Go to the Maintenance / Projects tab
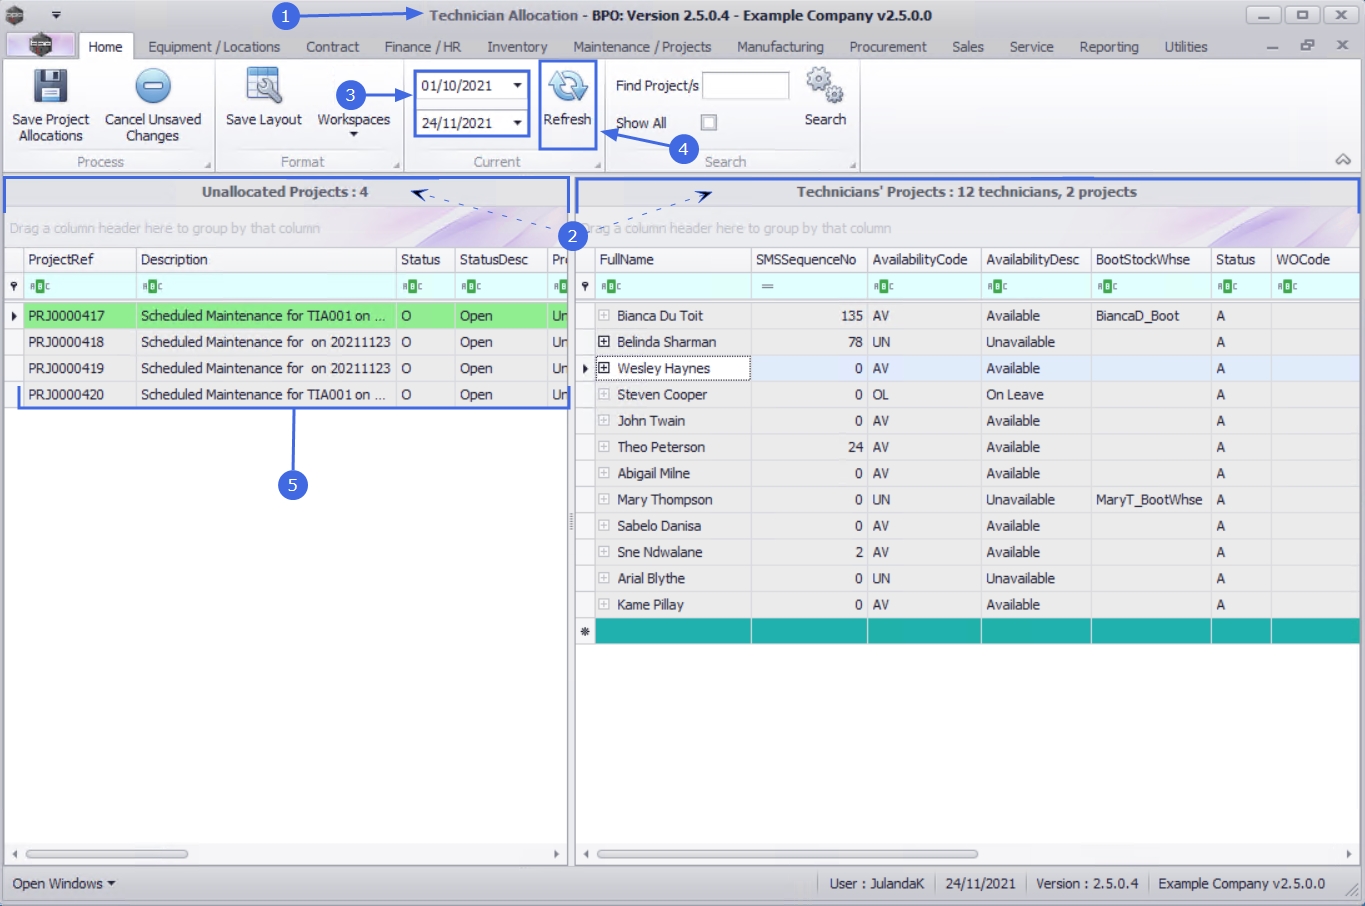Viewport: 1365px width, 906px height. coord(642,47)
